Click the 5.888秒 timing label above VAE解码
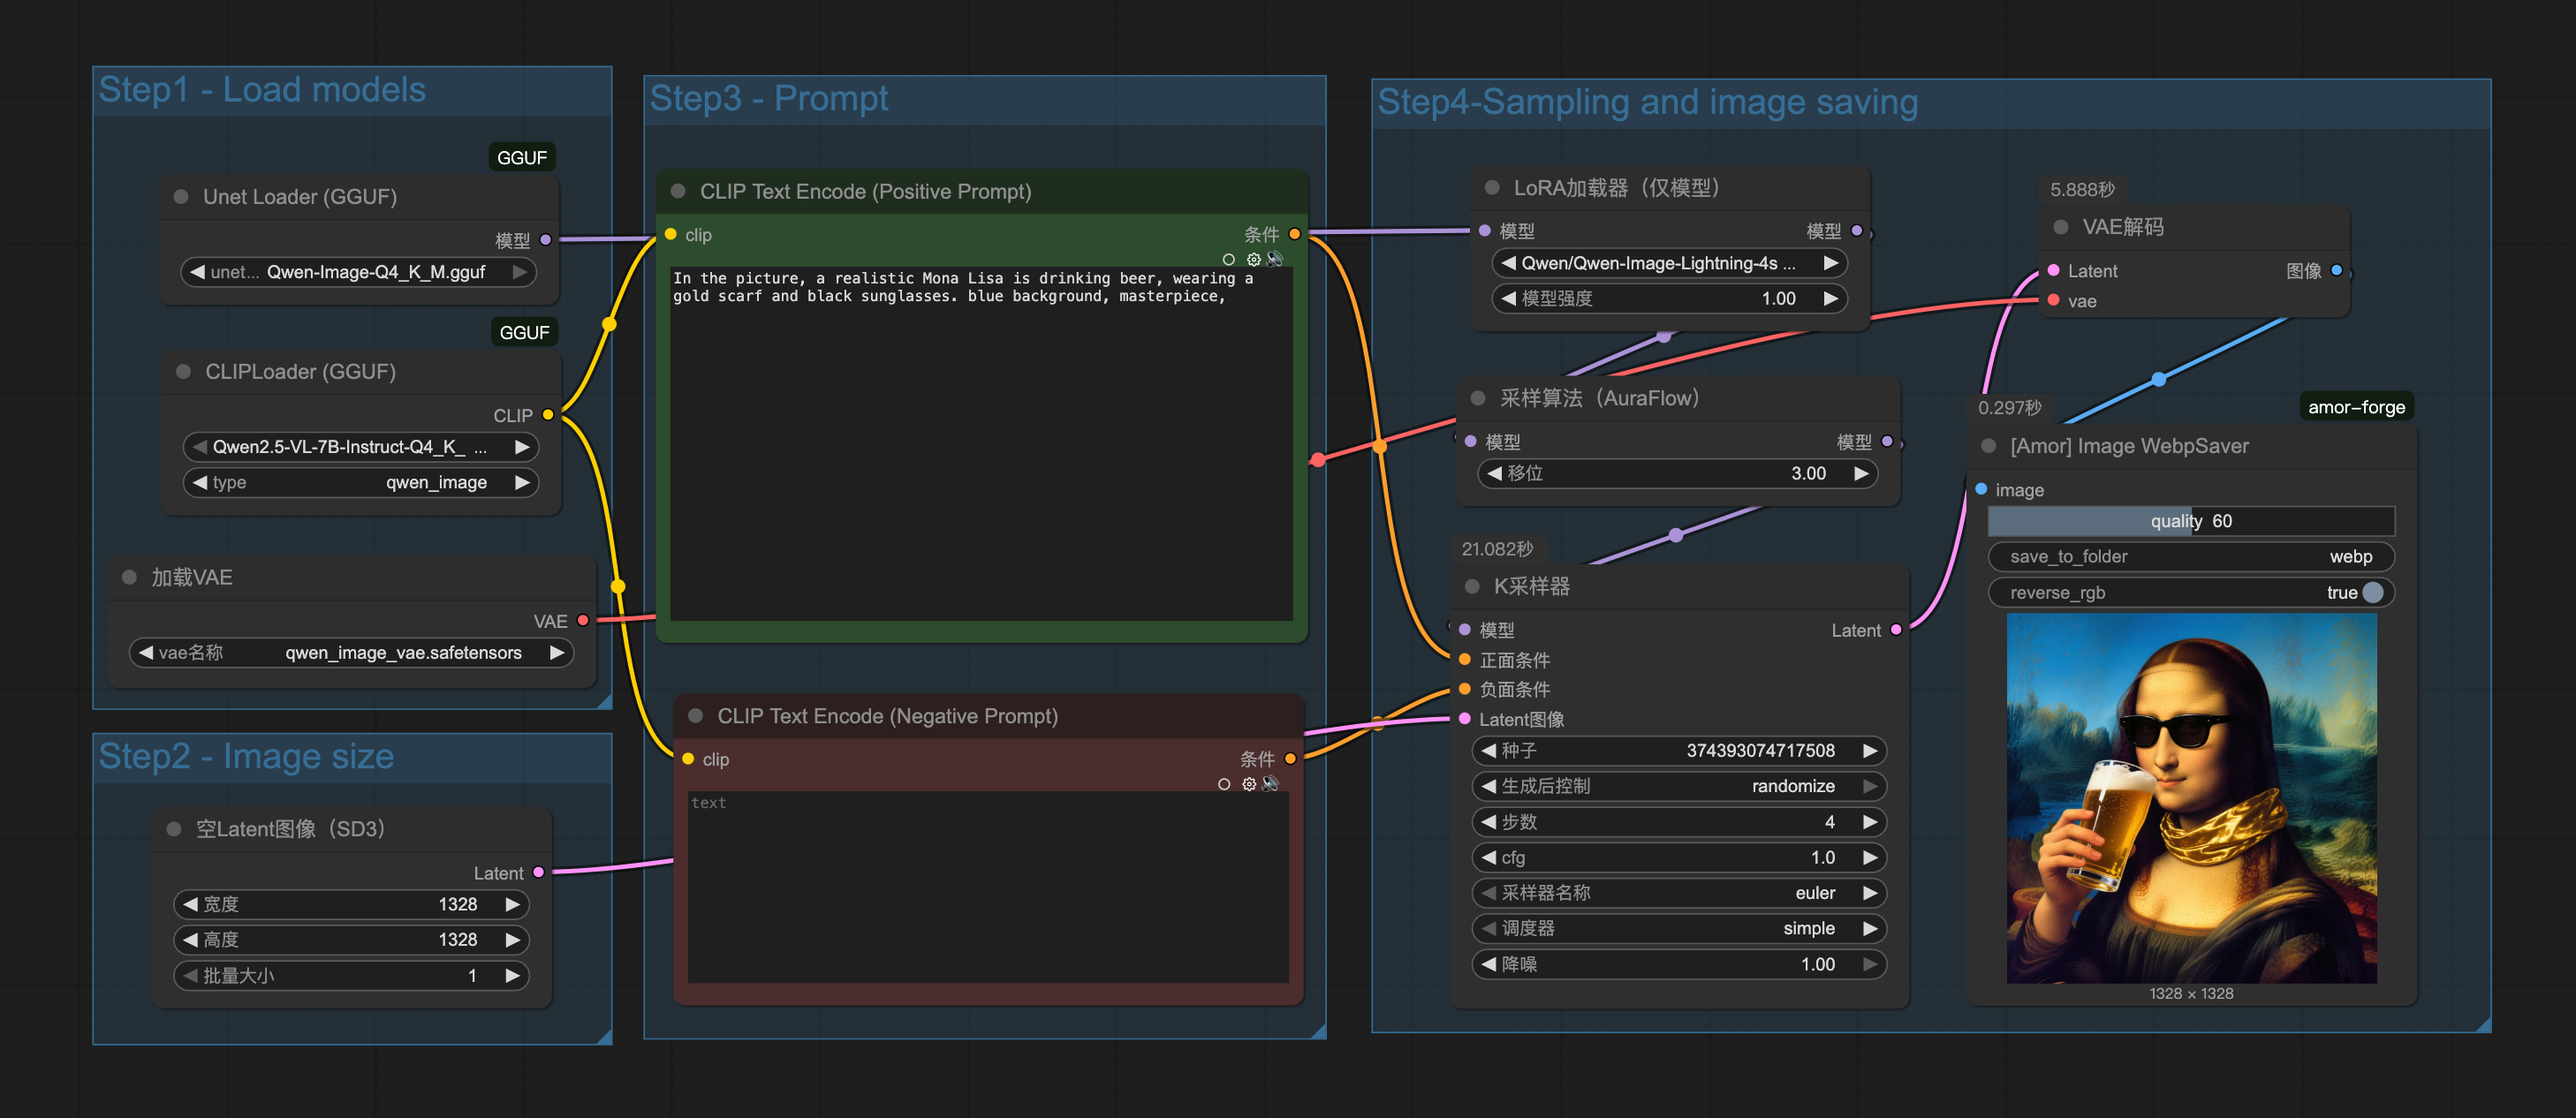The height and width of the screenshot is (1118, 2576). coord(2082,190)
